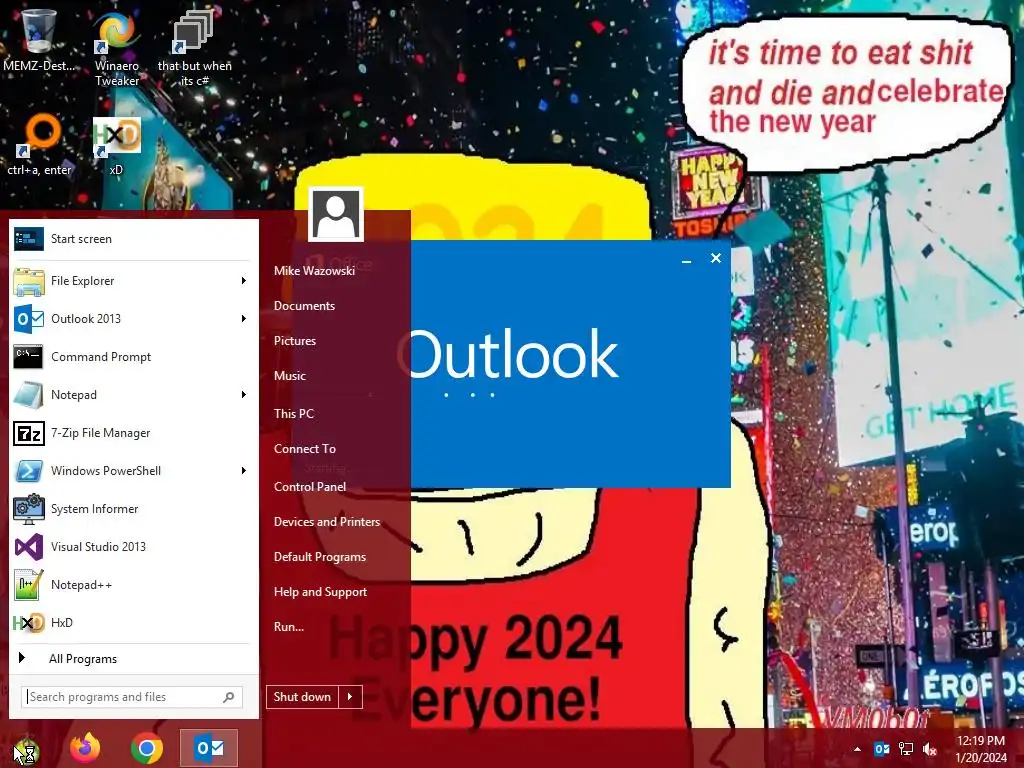Click the Windows PowerShell icon
This screenshot has width=1024, height=768.
point(29,471)
